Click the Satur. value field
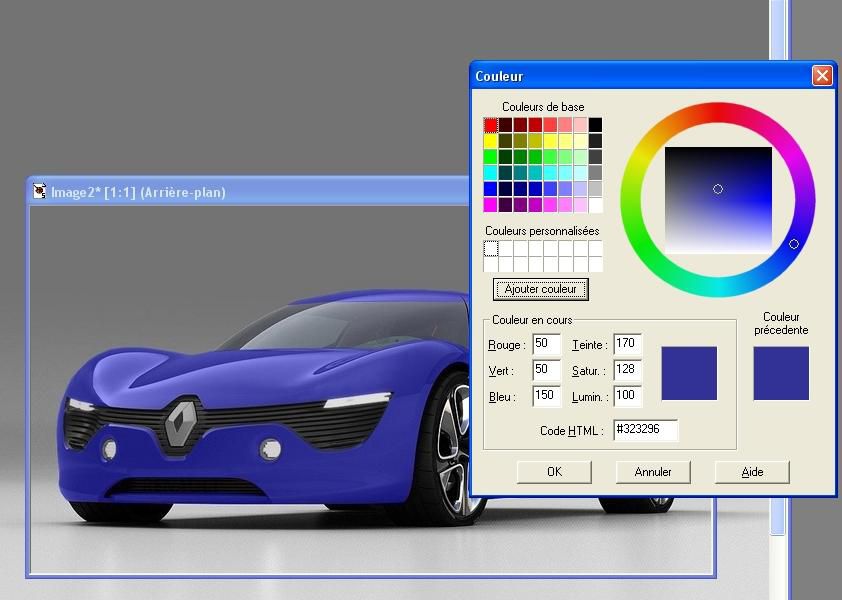The width and height of the screenshot is (842, 600). click(x=628, y=370)
